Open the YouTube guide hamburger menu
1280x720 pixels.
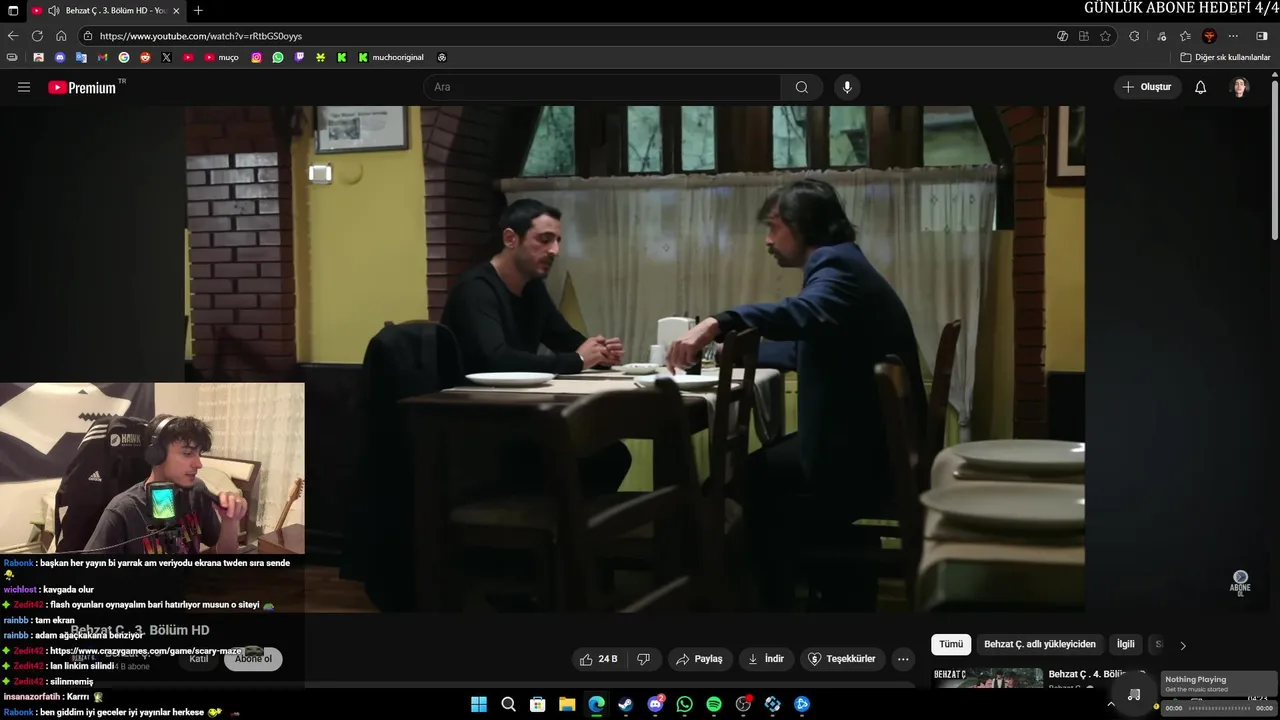(24, 87)
